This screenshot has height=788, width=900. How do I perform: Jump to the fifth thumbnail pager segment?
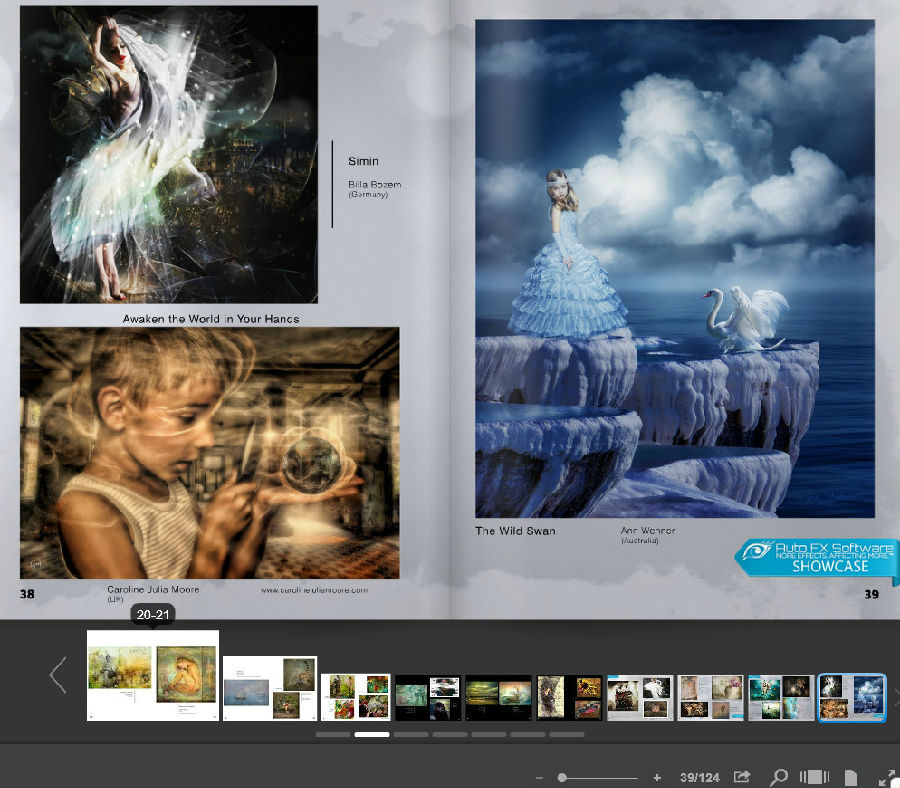[489, 735]
